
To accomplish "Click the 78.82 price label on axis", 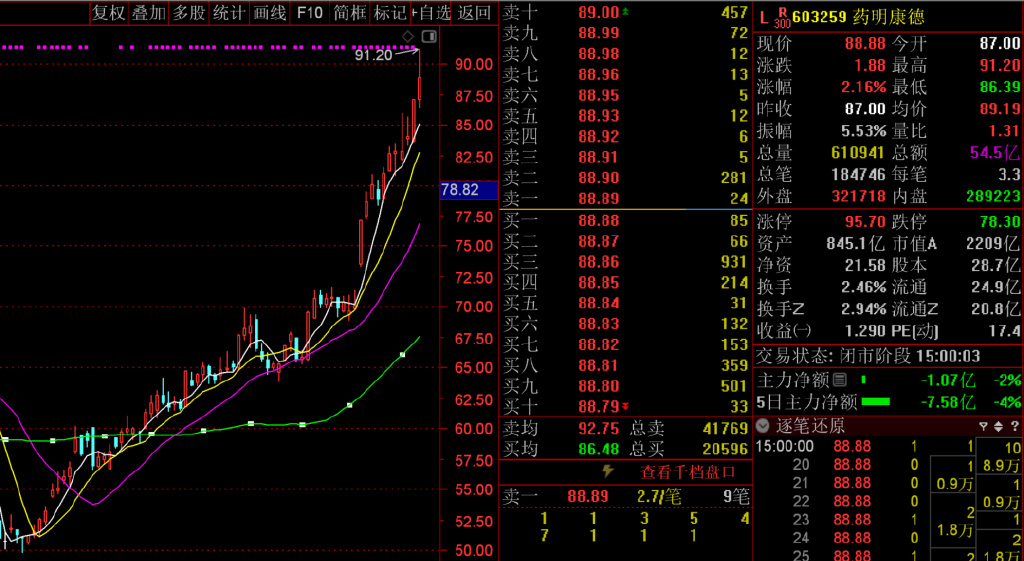I will coord(460,190).
